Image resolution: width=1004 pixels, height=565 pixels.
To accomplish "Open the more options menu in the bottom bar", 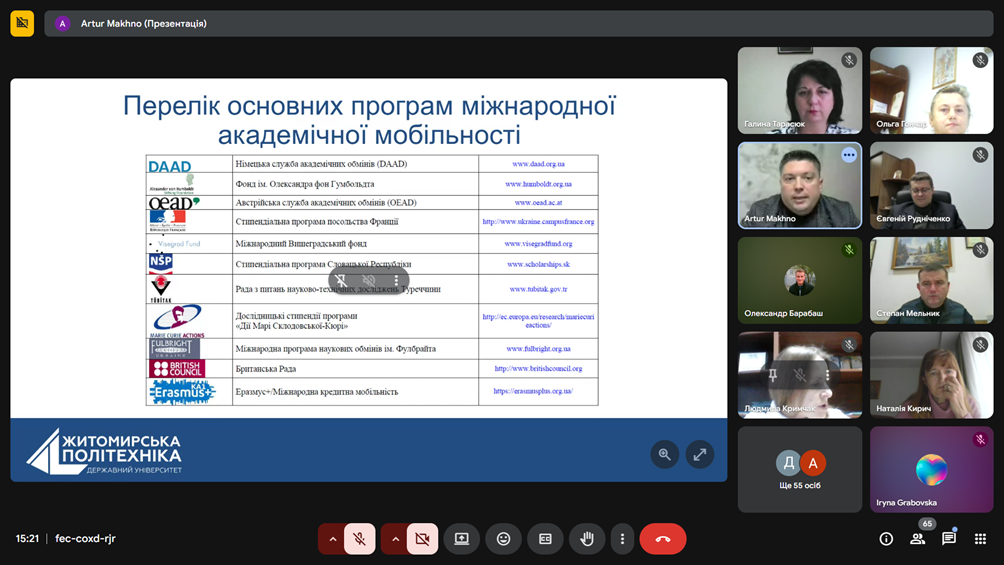I will tap(622, 539).
